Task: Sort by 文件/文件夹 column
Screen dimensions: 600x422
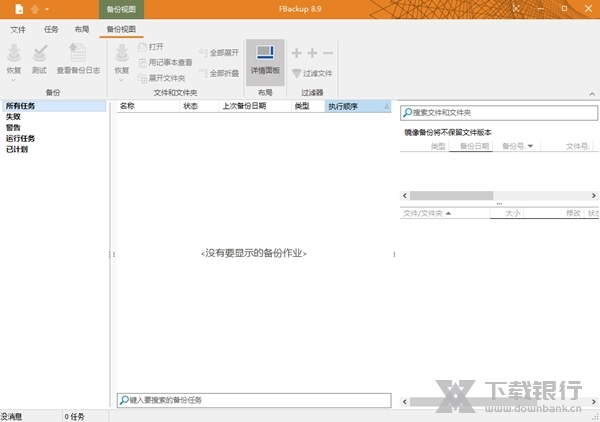Action: tap(445, 213)
